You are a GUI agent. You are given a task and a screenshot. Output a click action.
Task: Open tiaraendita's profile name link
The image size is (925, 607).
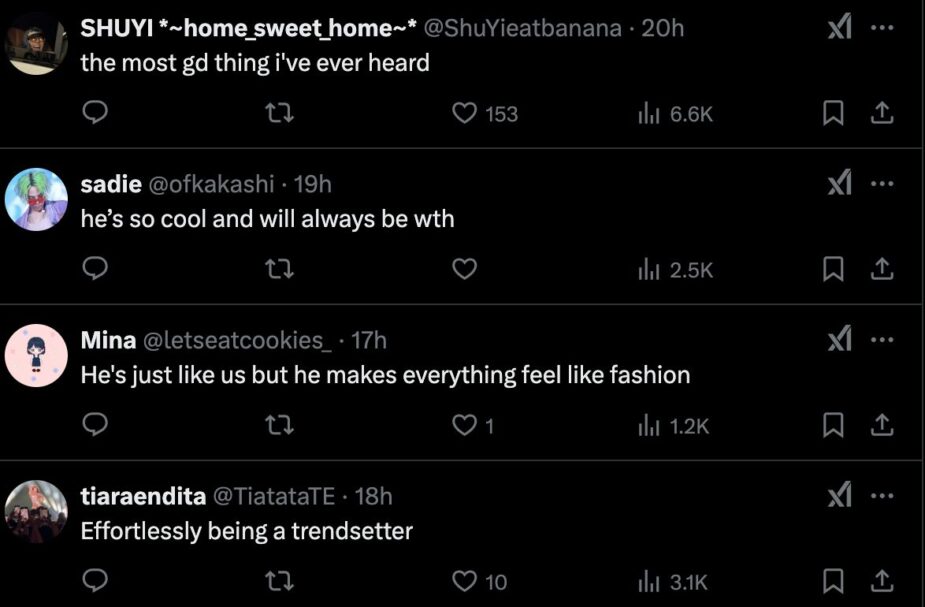[x=142, y=496]
